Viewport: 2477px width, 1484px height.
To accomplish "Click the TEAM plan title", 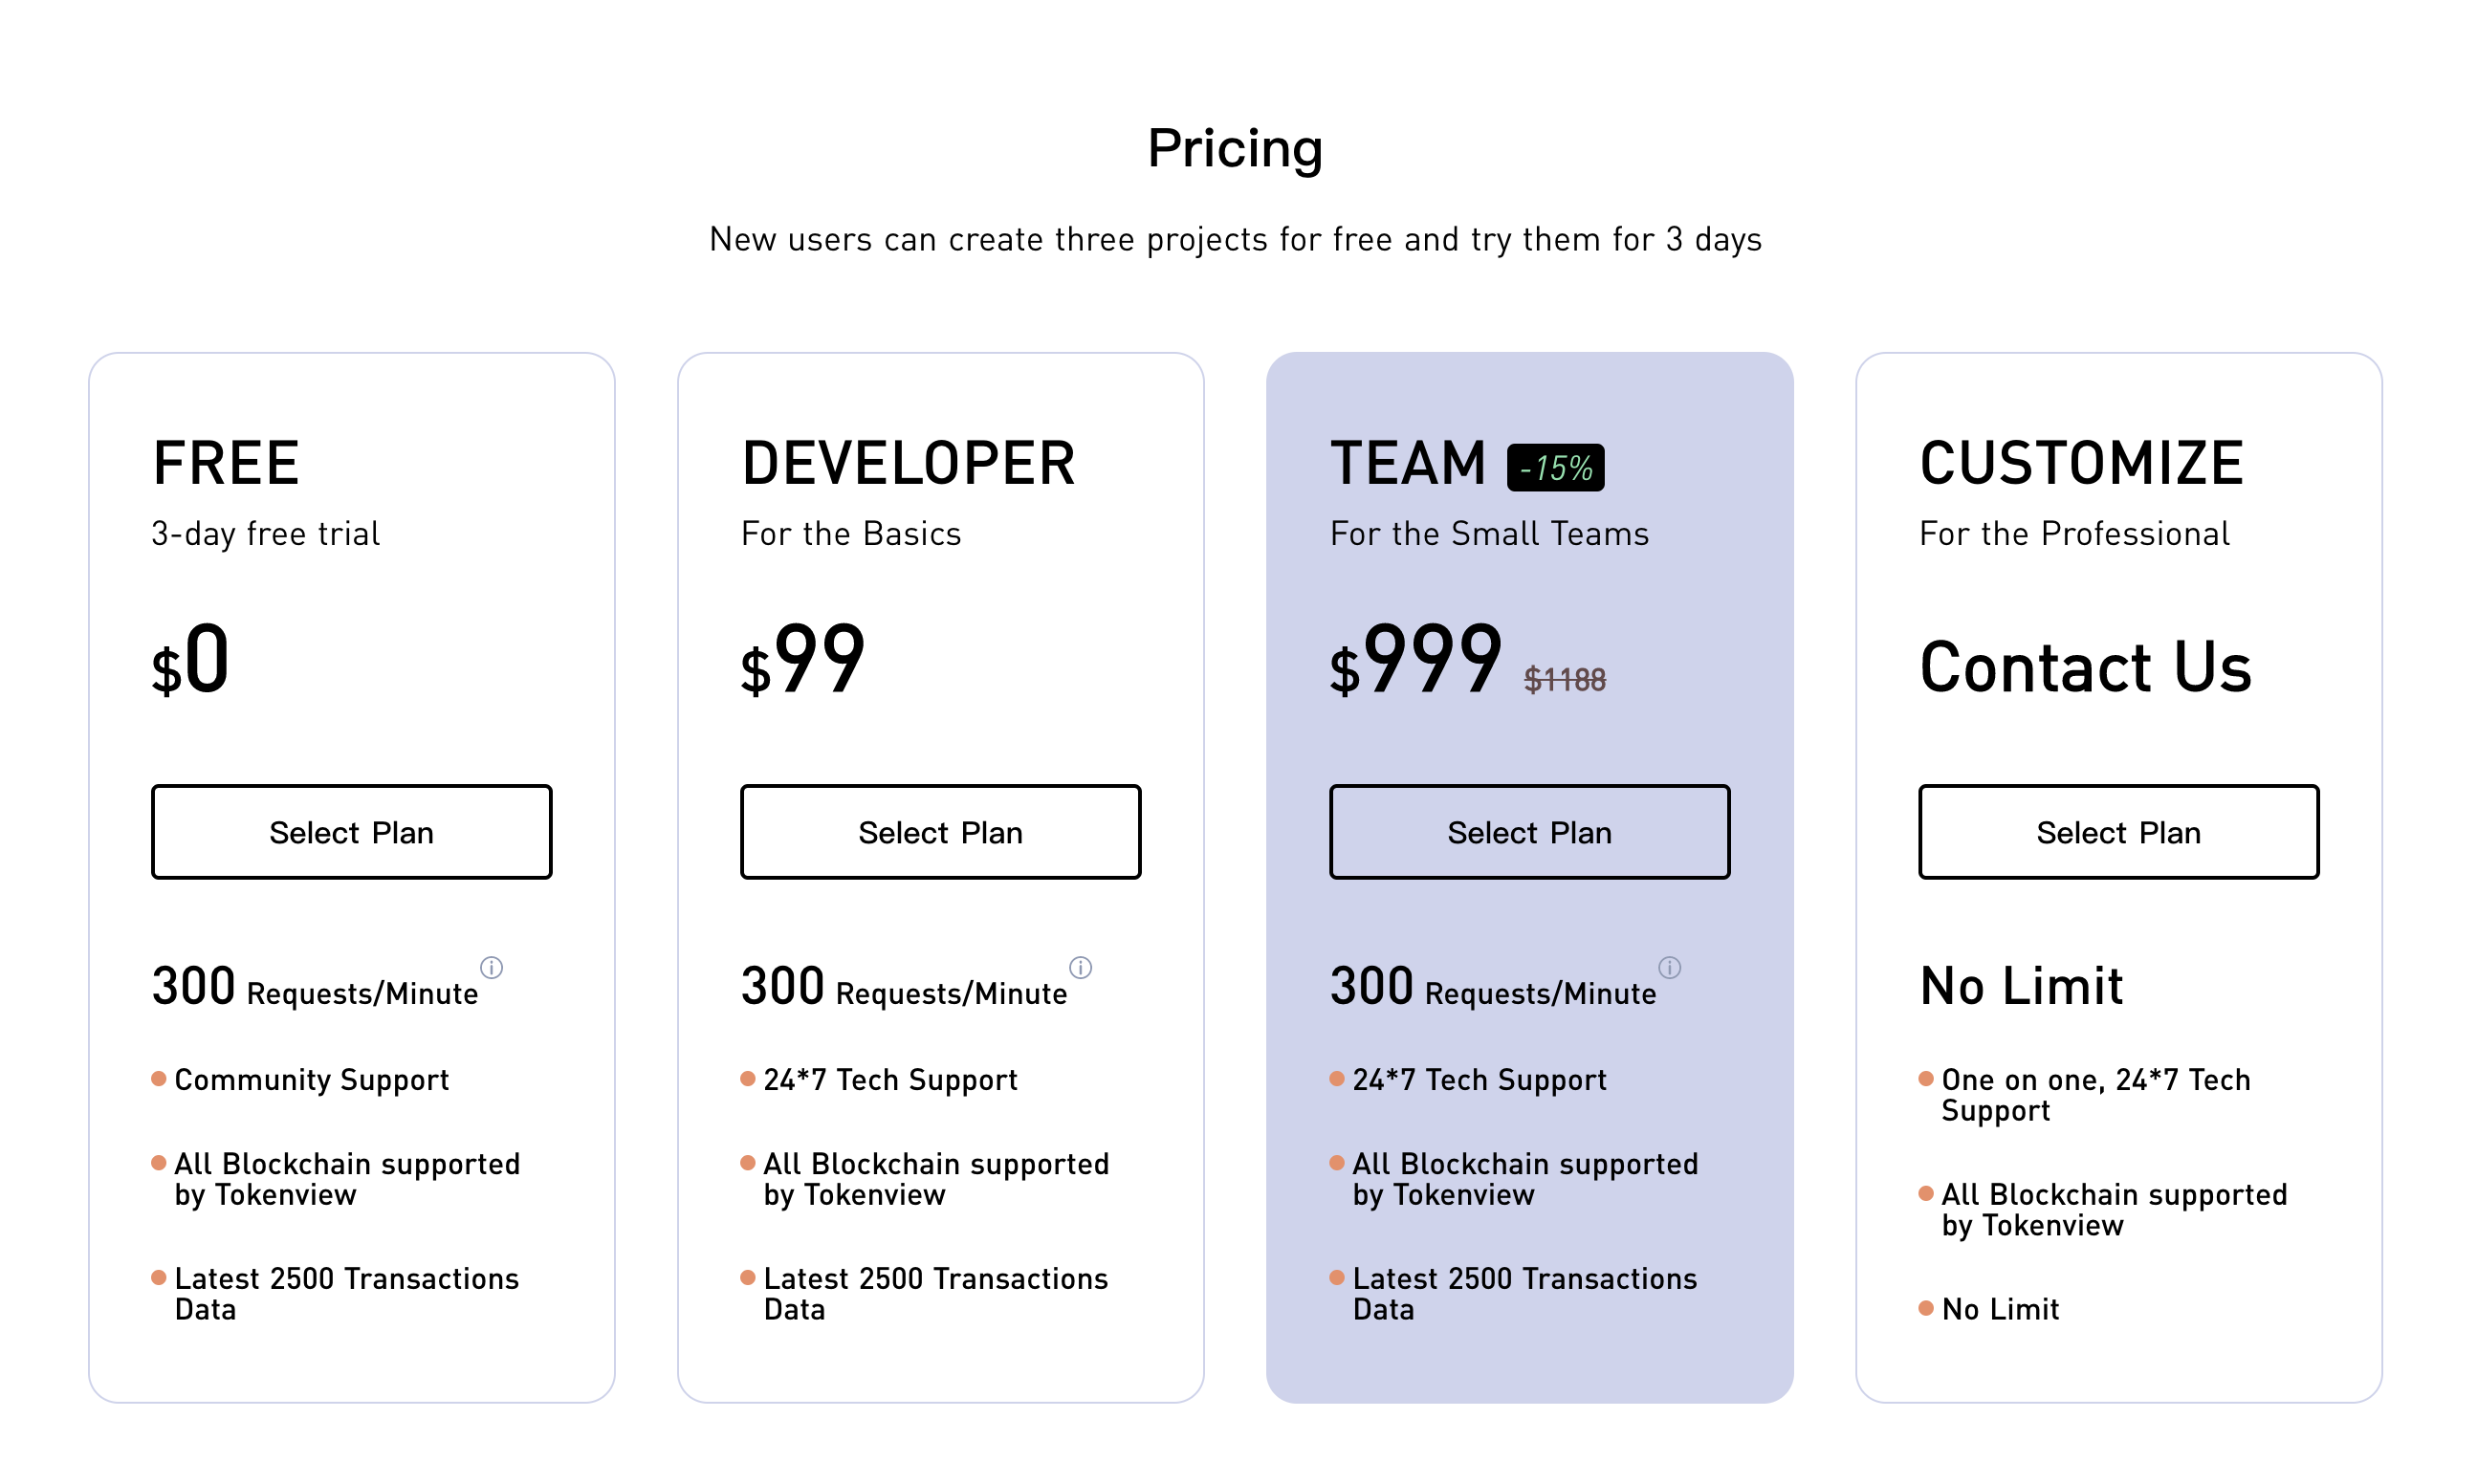I will click(1408, 463).
